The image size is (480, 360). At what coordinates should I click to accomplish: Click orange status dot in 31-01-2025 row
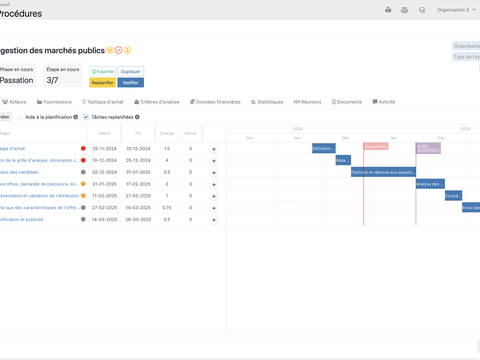pos(83,184)
